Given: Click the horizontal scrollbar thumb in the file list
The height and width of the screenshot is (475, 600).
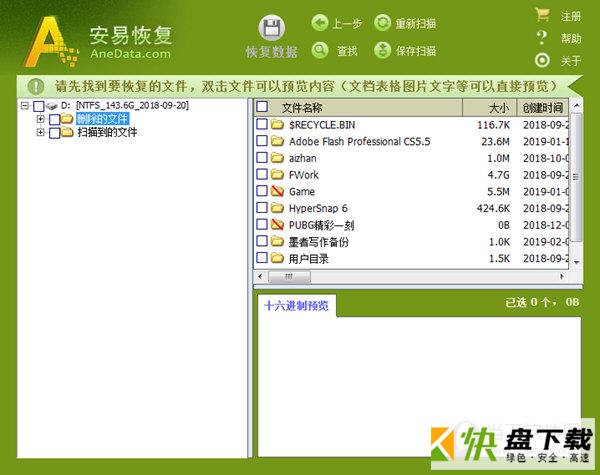Looking at the screenshot, I should point(289,276).
